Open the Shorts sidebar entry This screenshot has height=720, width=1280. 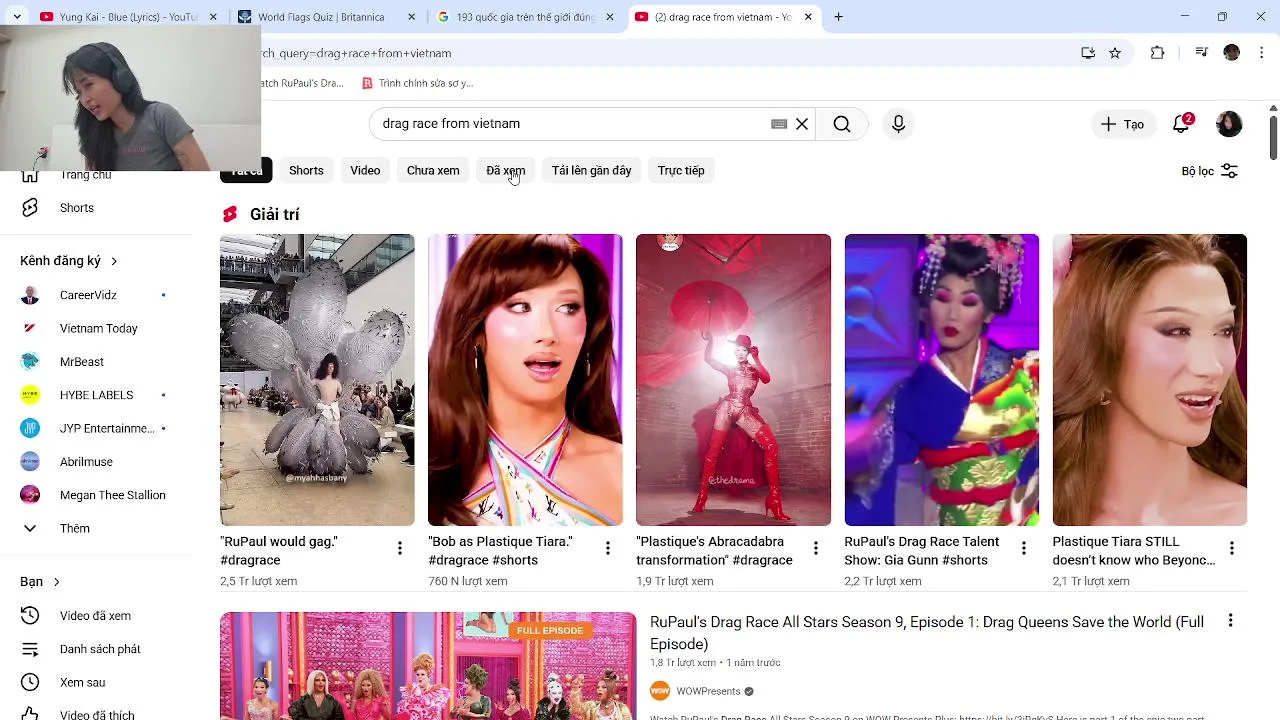click(x=77, y=208)
